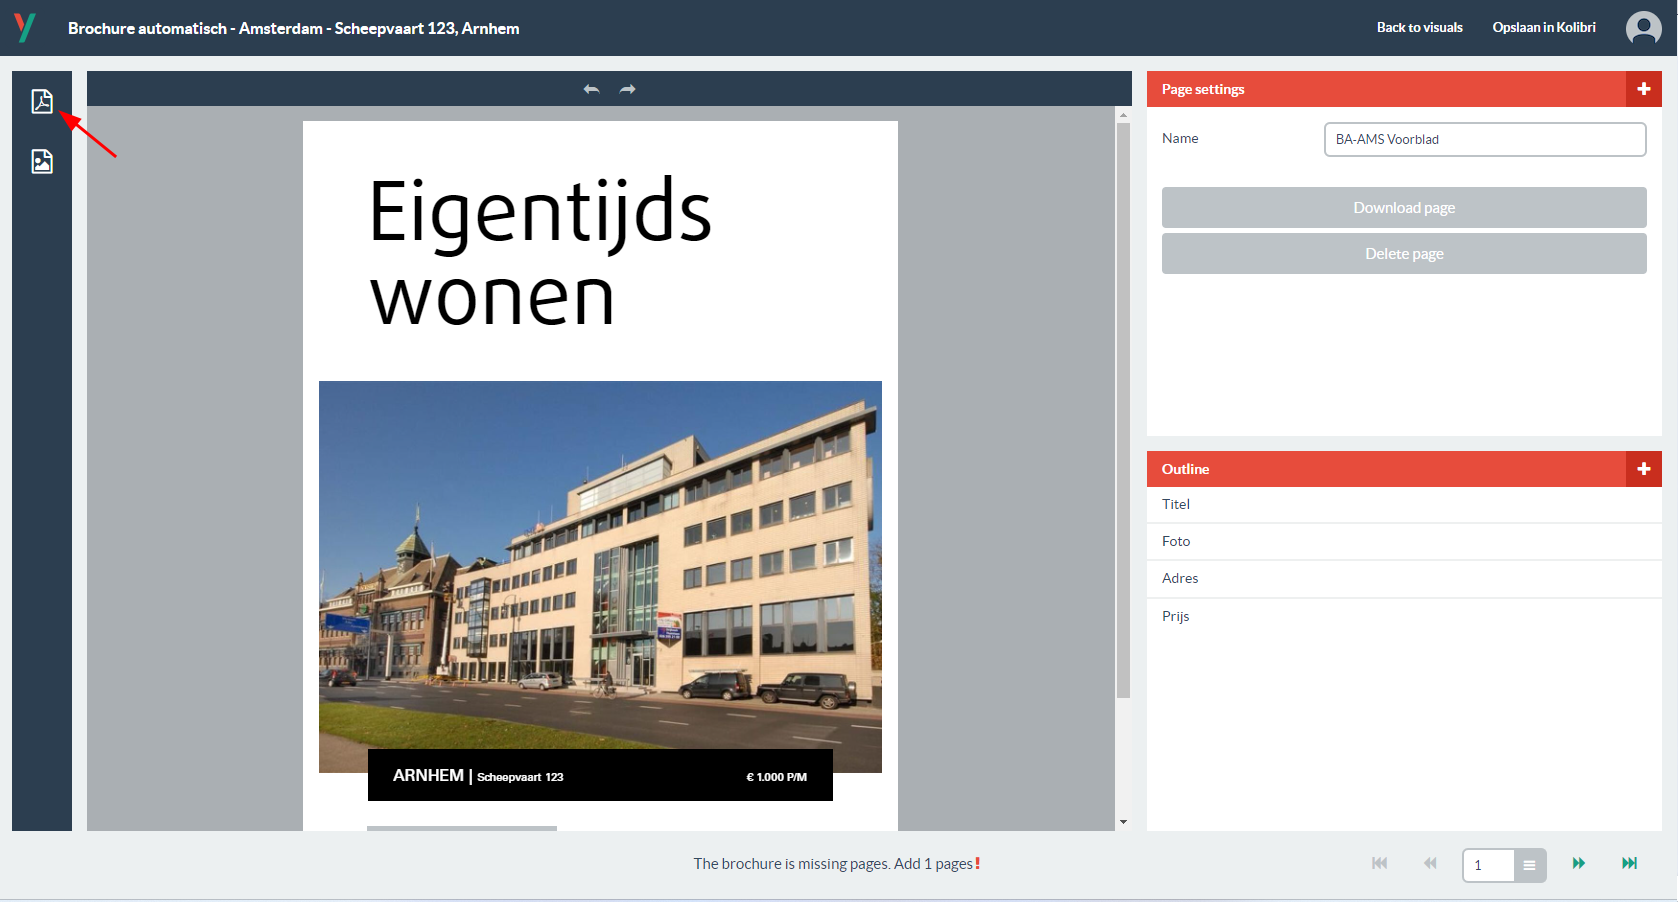This screenshot has width=1678, height=902.
Task: Expand the Outline plus button
Action: tap(1644, 469)
